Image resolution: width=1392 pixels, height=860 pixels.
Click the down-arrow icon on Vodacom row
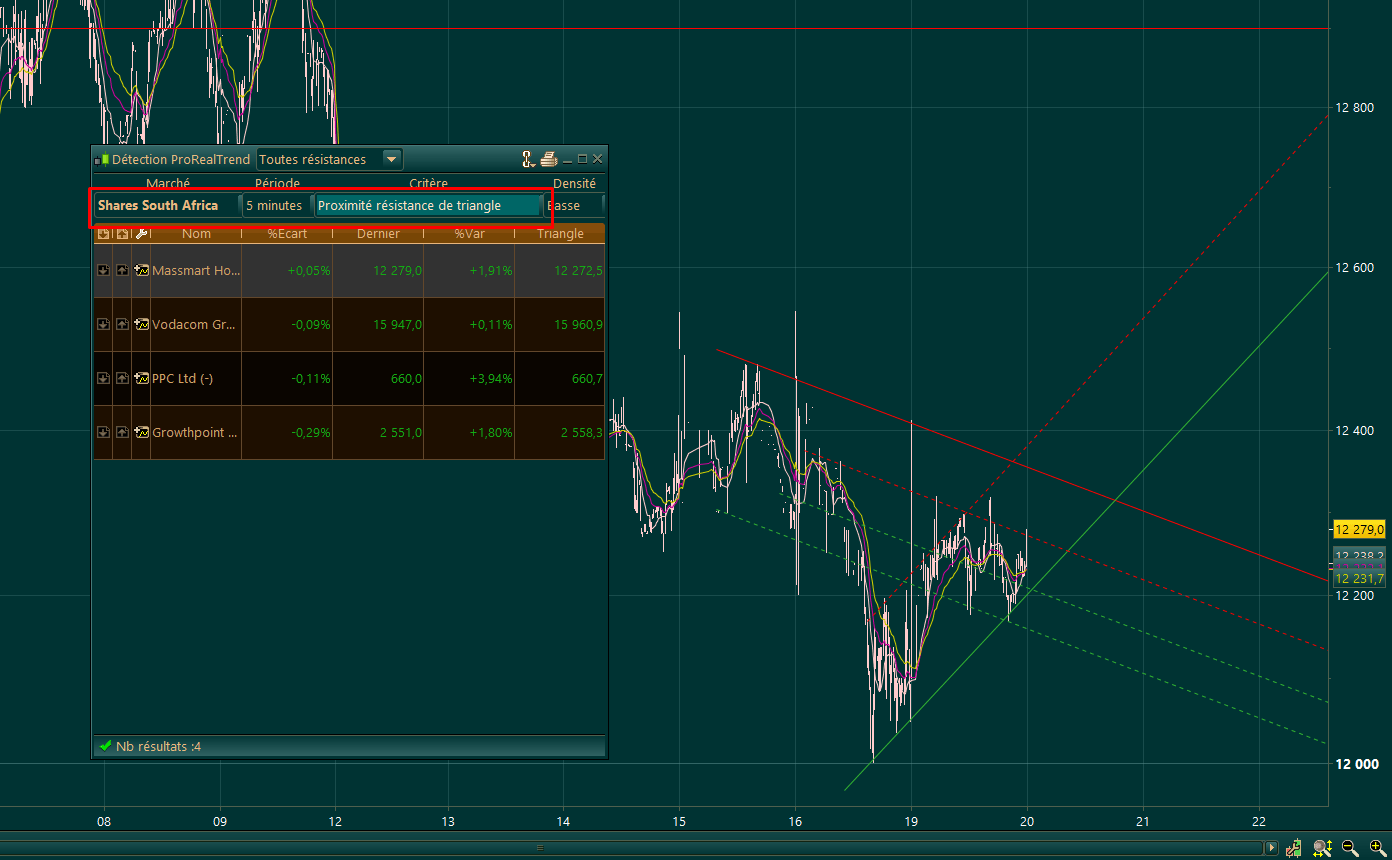coord(103,324)
